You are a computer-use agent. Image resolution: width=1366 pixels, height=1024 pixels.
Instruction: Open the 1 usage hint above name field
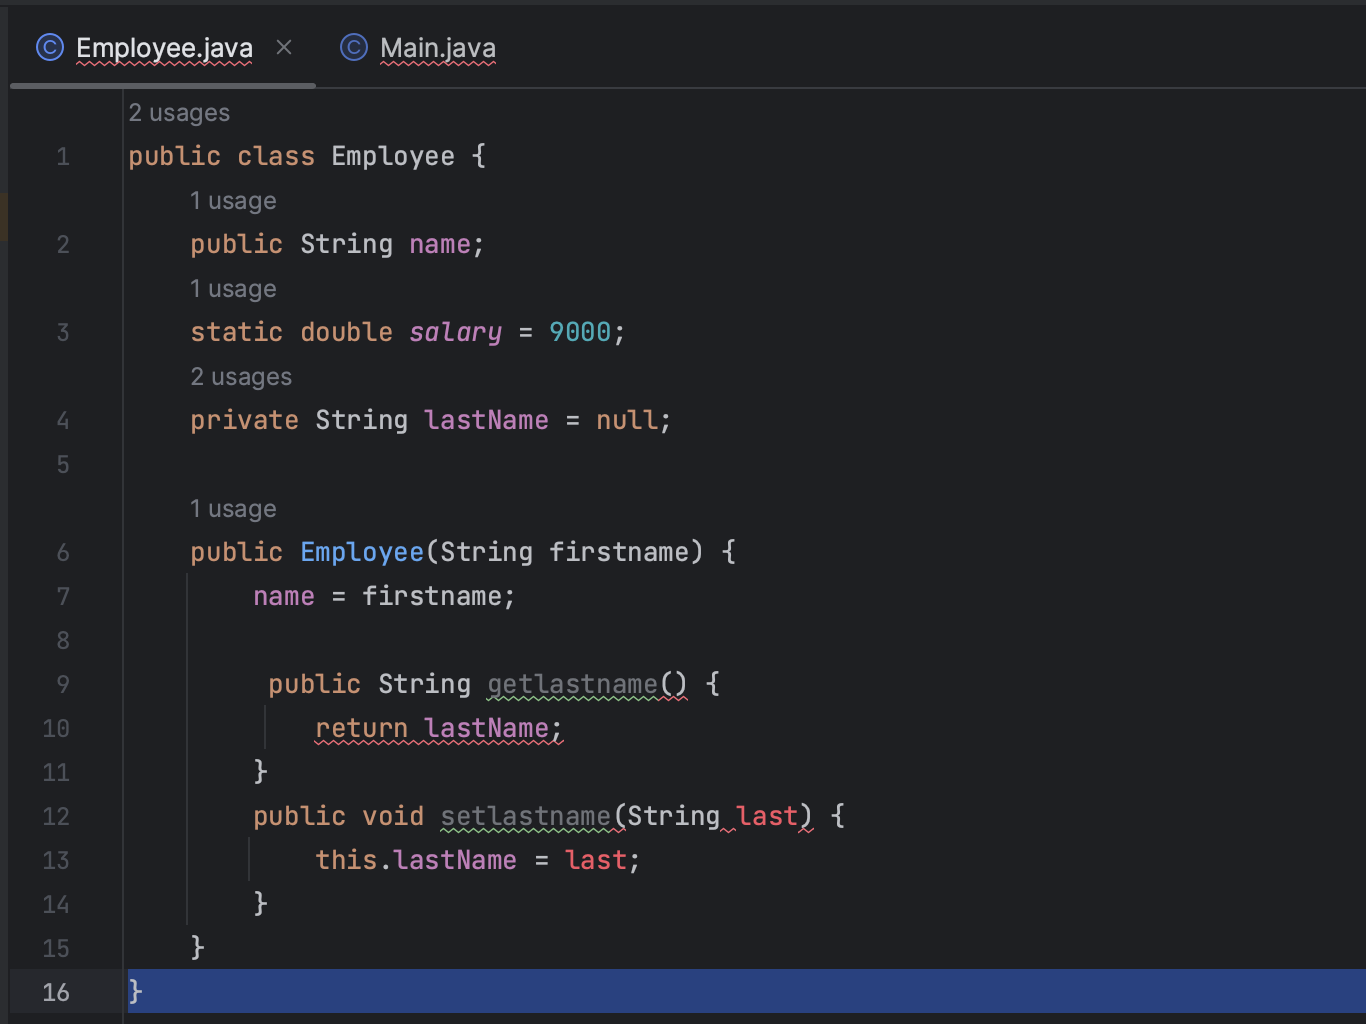coord(233,200)
